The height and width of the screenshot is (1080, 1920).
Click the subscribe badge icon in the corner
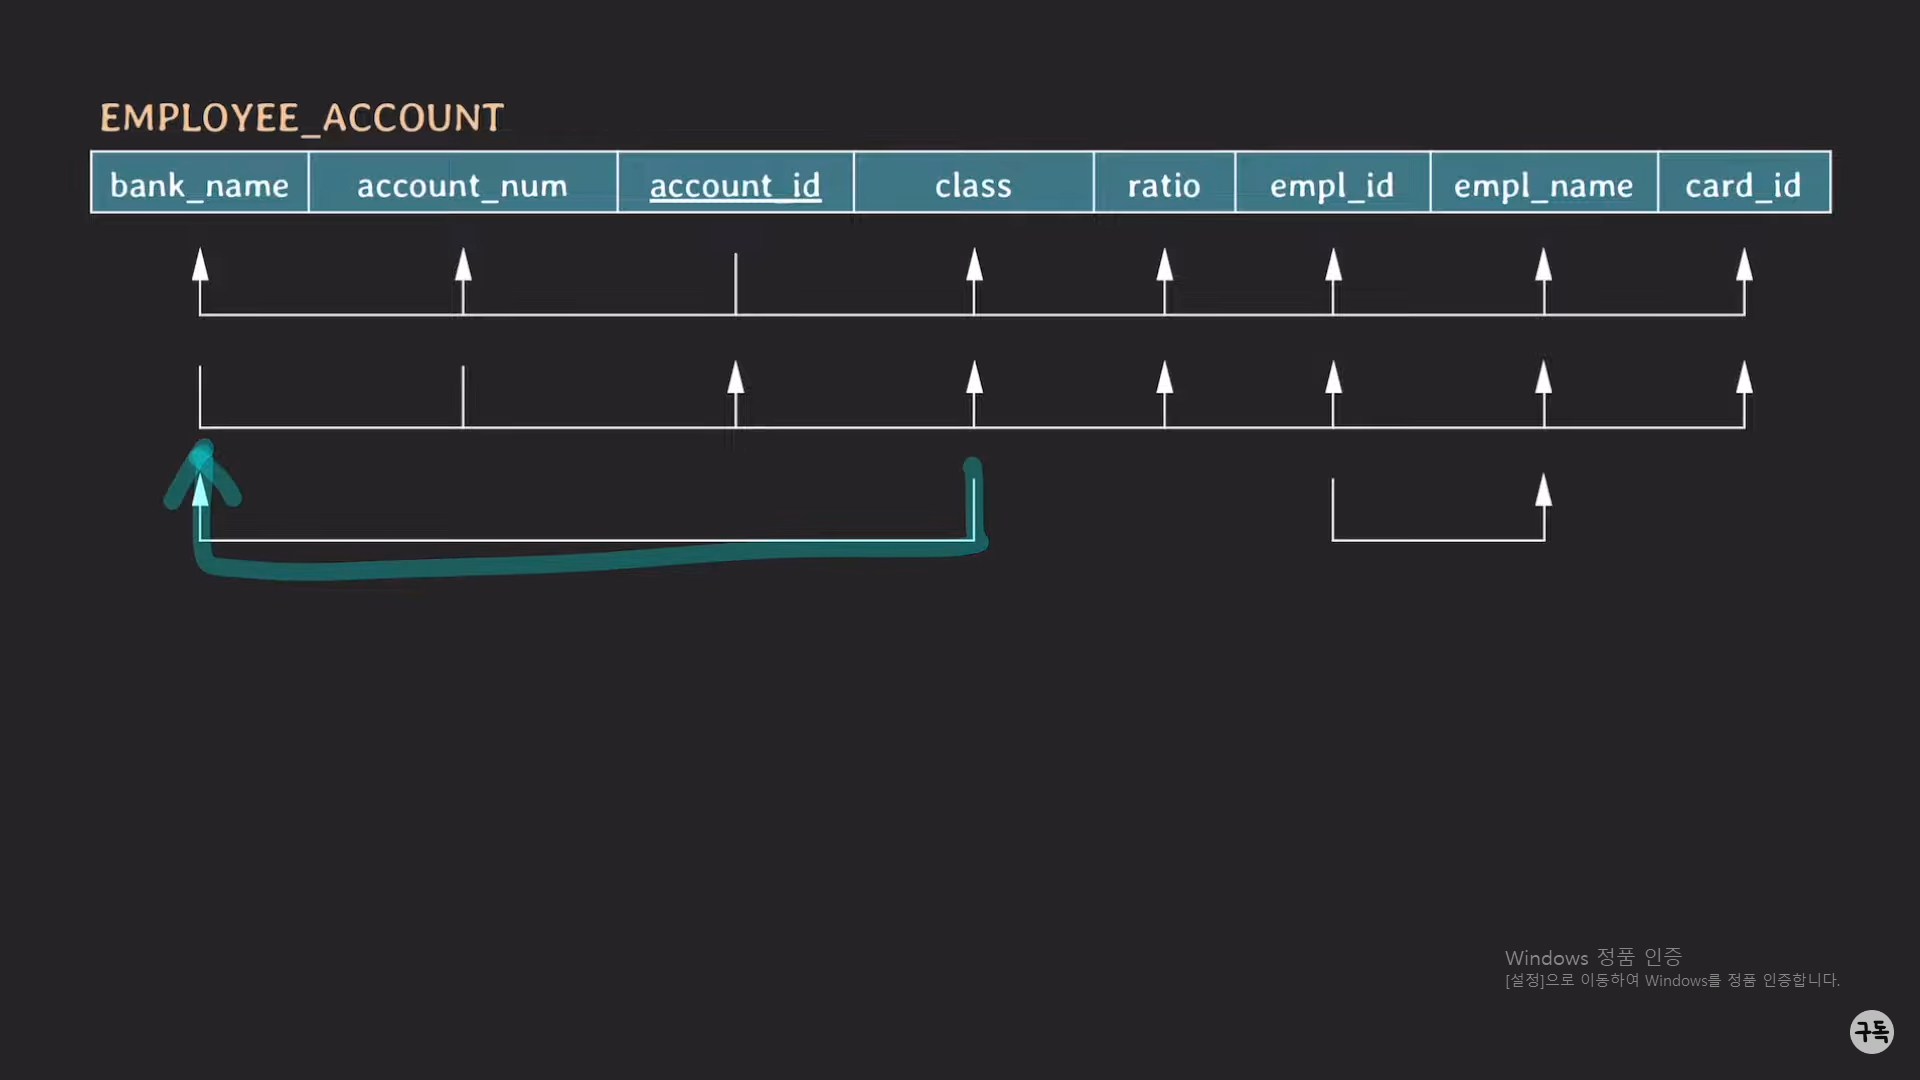[x=1871, y=1031]
